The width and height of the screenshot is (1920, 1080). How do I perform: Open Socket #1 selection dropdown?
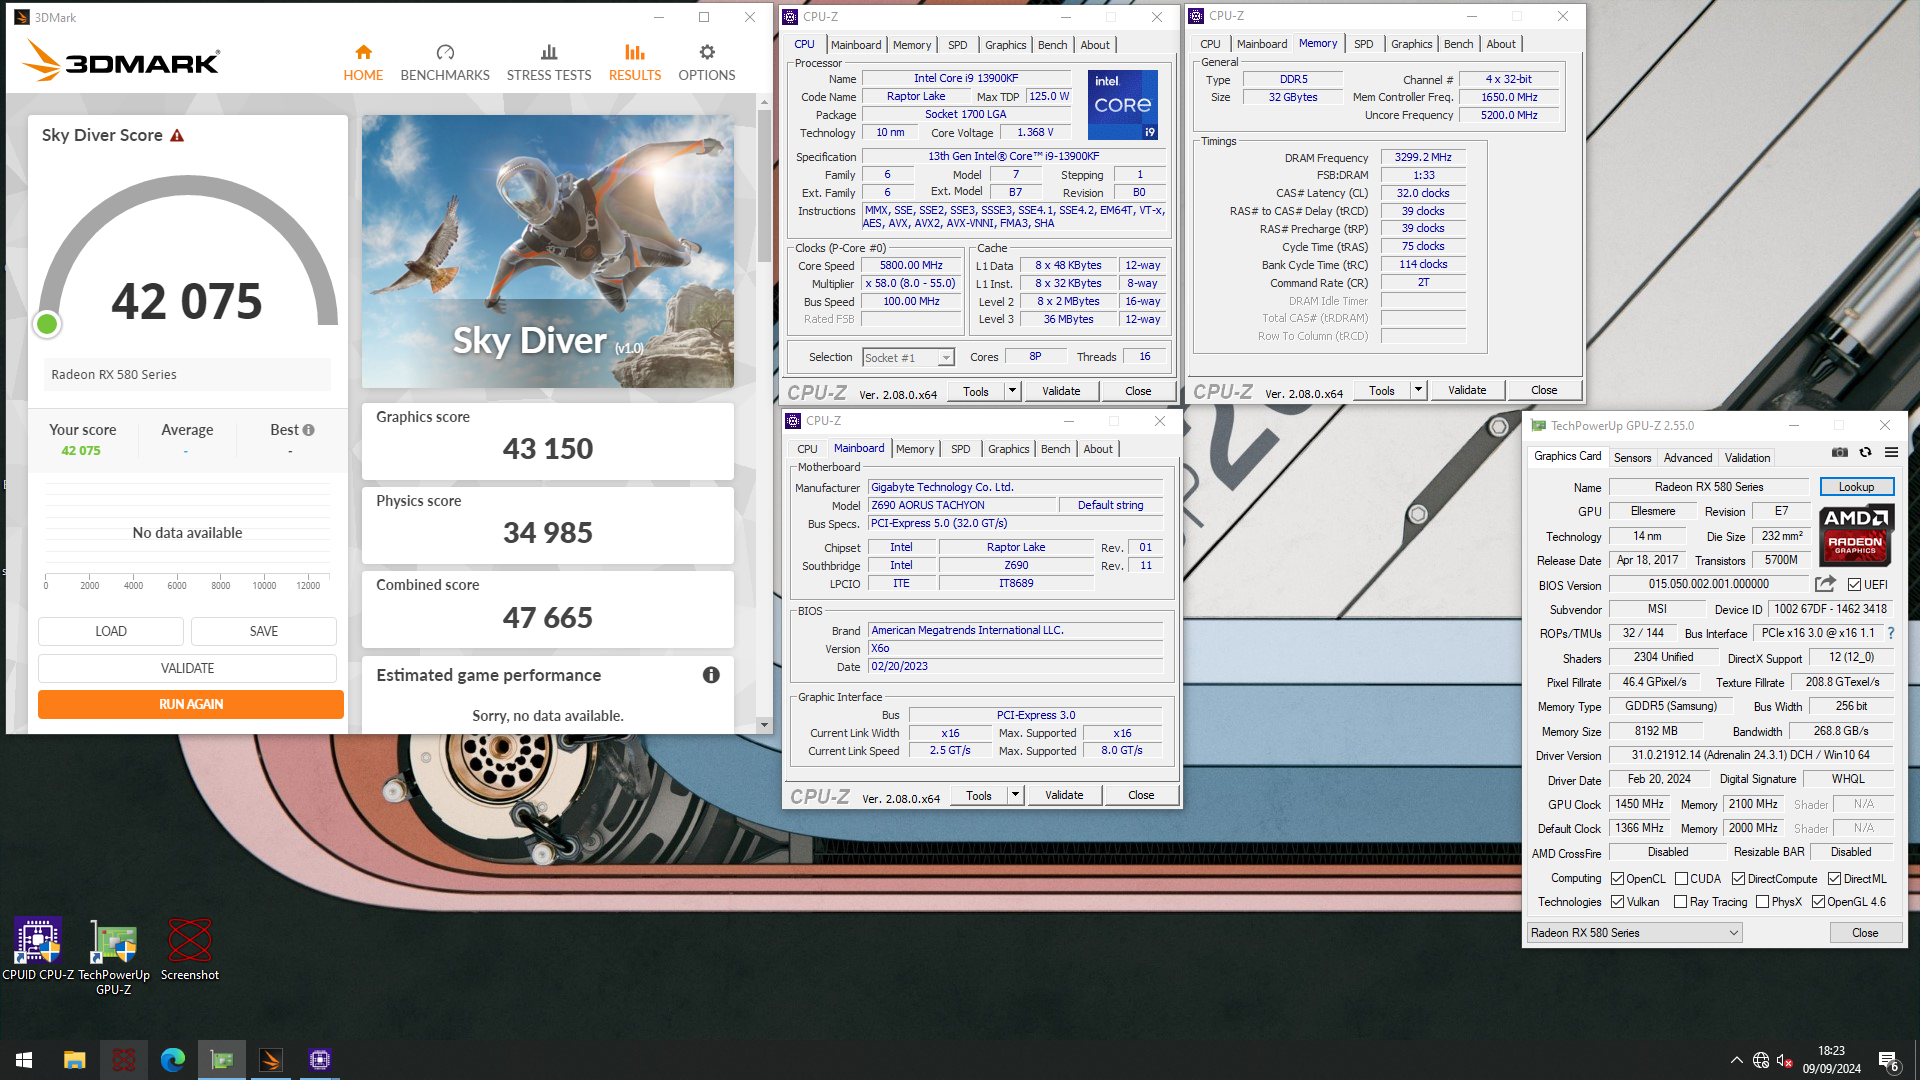[x=908, y=358]
